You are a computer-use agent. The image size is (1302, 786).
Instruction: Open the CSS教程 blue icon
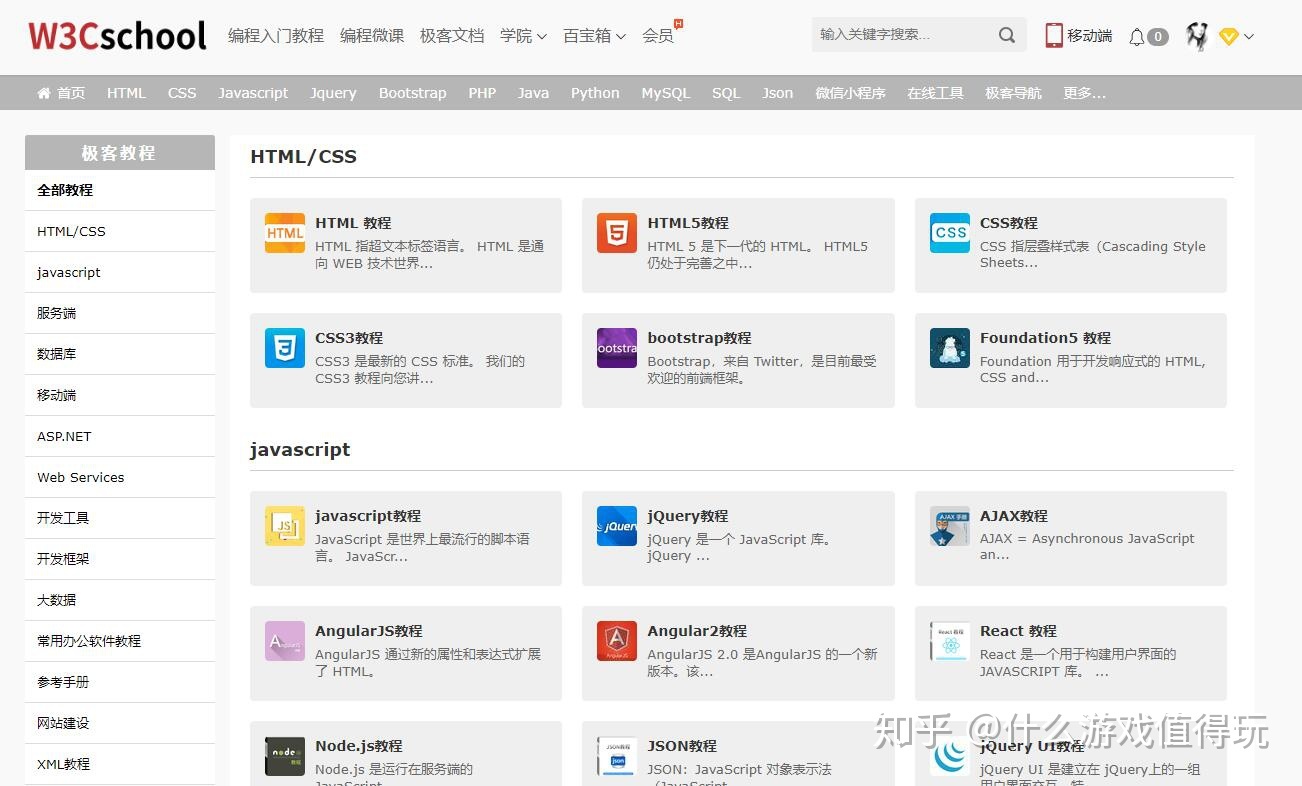950,233
